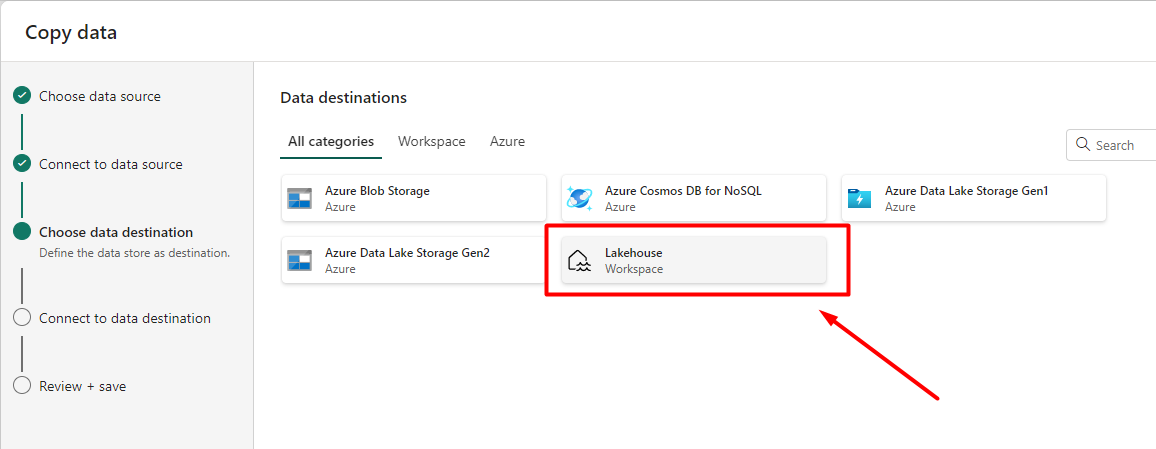Show only Azure destinations tab
This screenshot has height=449, width=1156.
(x=507, y=142)
